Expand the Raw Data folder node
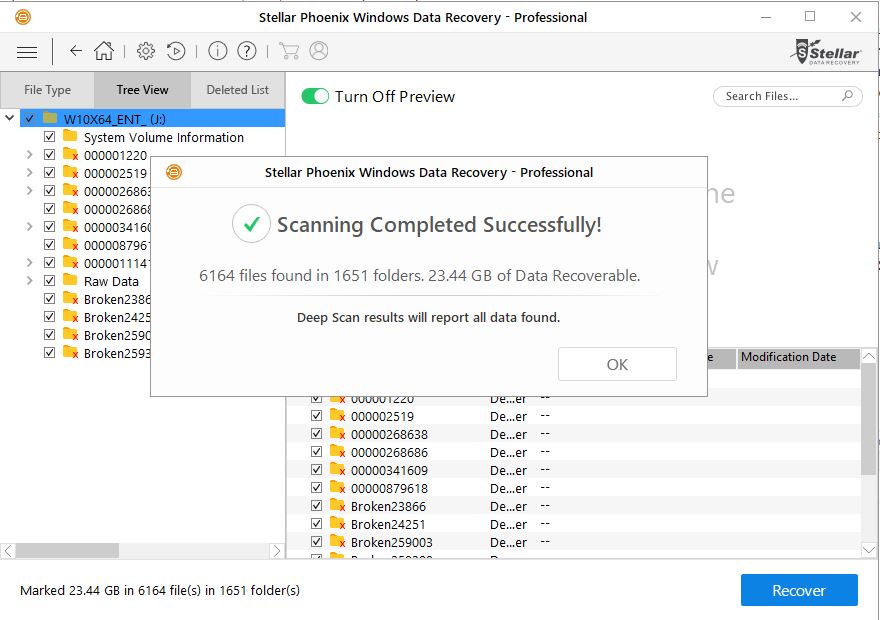 [29, 281]
